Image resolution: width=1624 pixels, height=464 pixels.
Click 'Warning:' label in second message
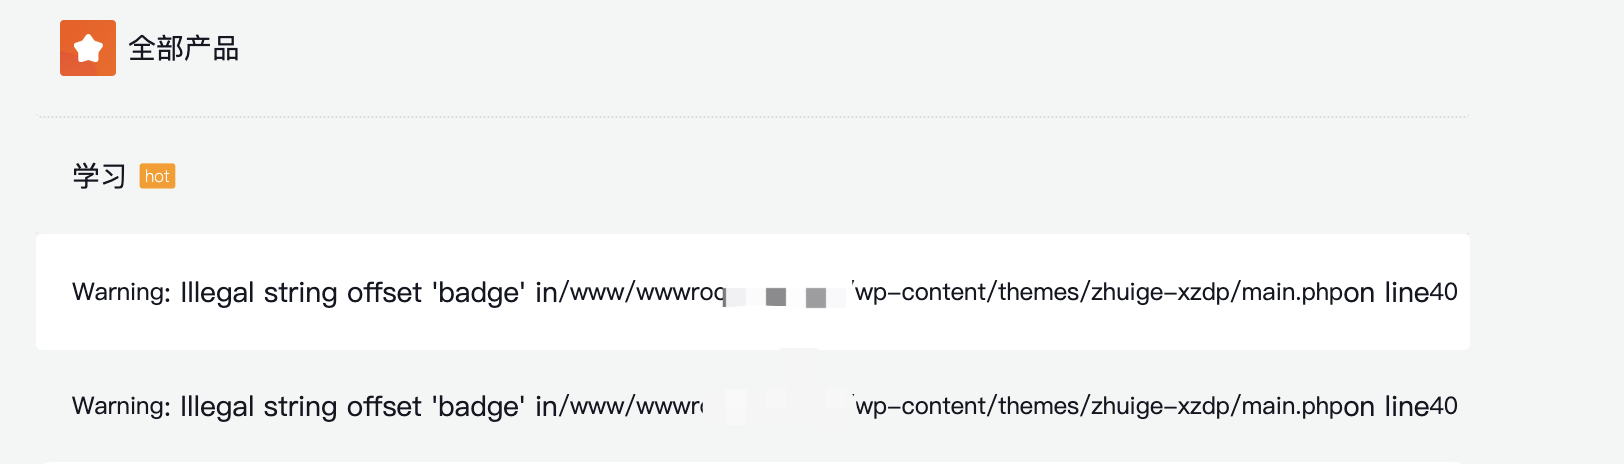[x=122, y=406]
